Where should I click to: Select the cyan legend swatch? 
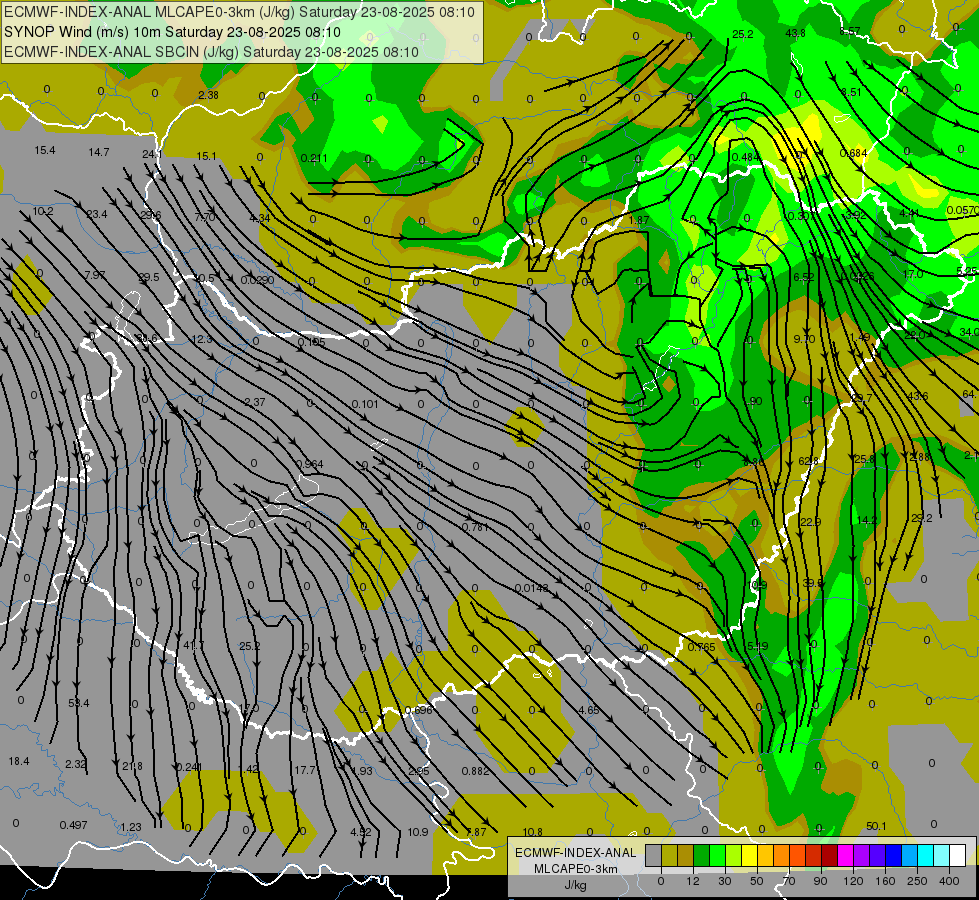pos(926,855)
